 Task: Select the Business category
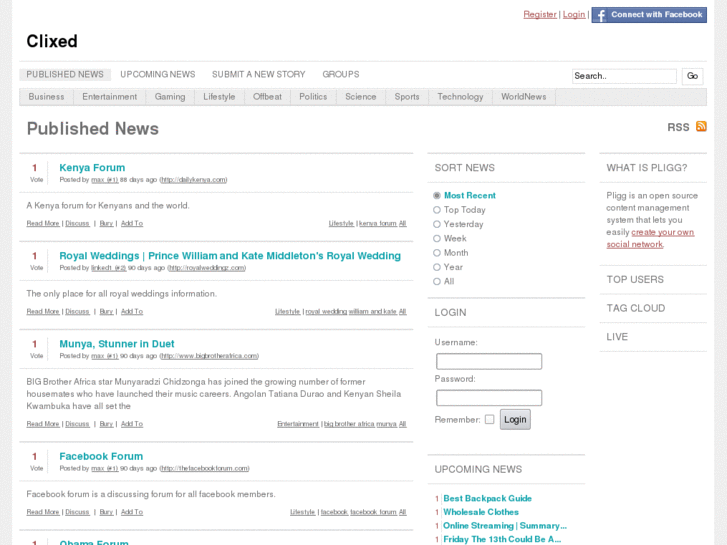click(x=46, y=96)
